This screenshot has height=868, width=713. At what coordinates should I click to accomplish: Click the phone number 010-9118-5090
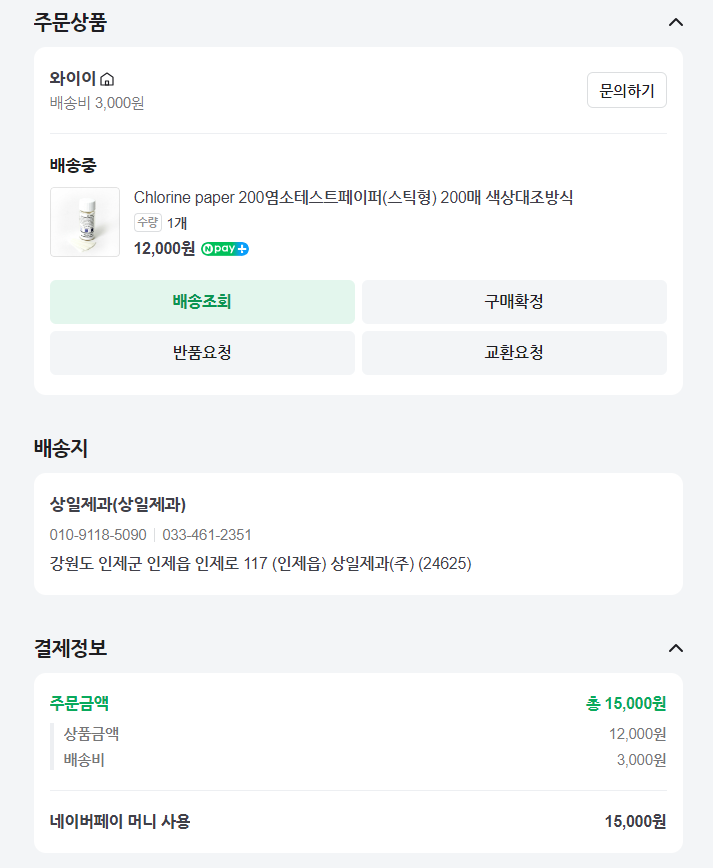point(98,534)
